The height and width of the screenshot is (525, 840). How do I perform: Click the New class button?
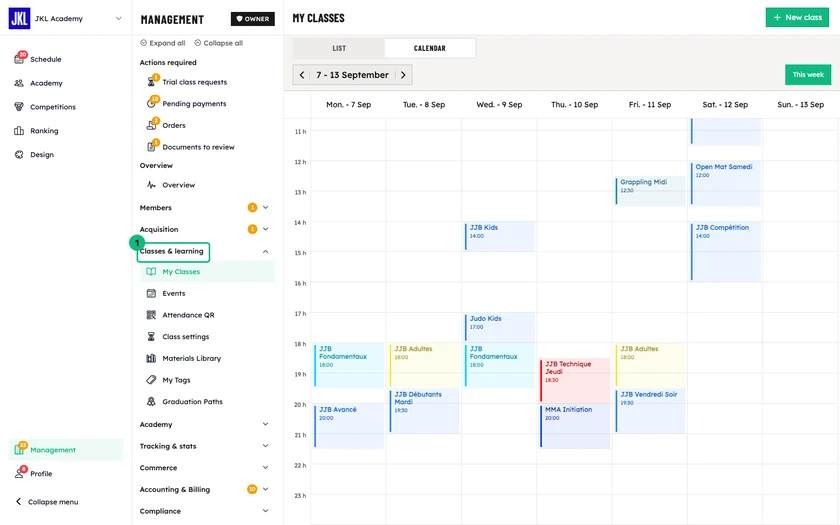tap(797, 18)
